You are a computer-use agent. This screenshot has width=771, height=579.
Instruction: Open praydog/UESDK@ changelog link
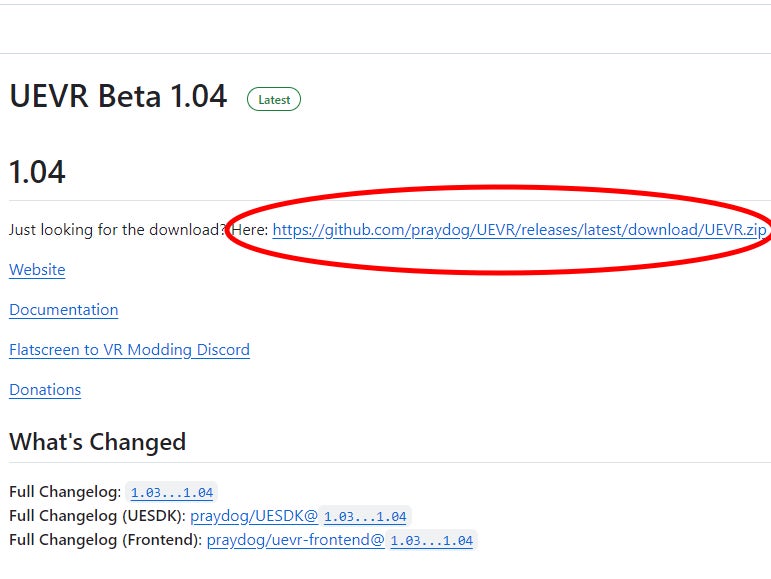(x=254, y=516)
